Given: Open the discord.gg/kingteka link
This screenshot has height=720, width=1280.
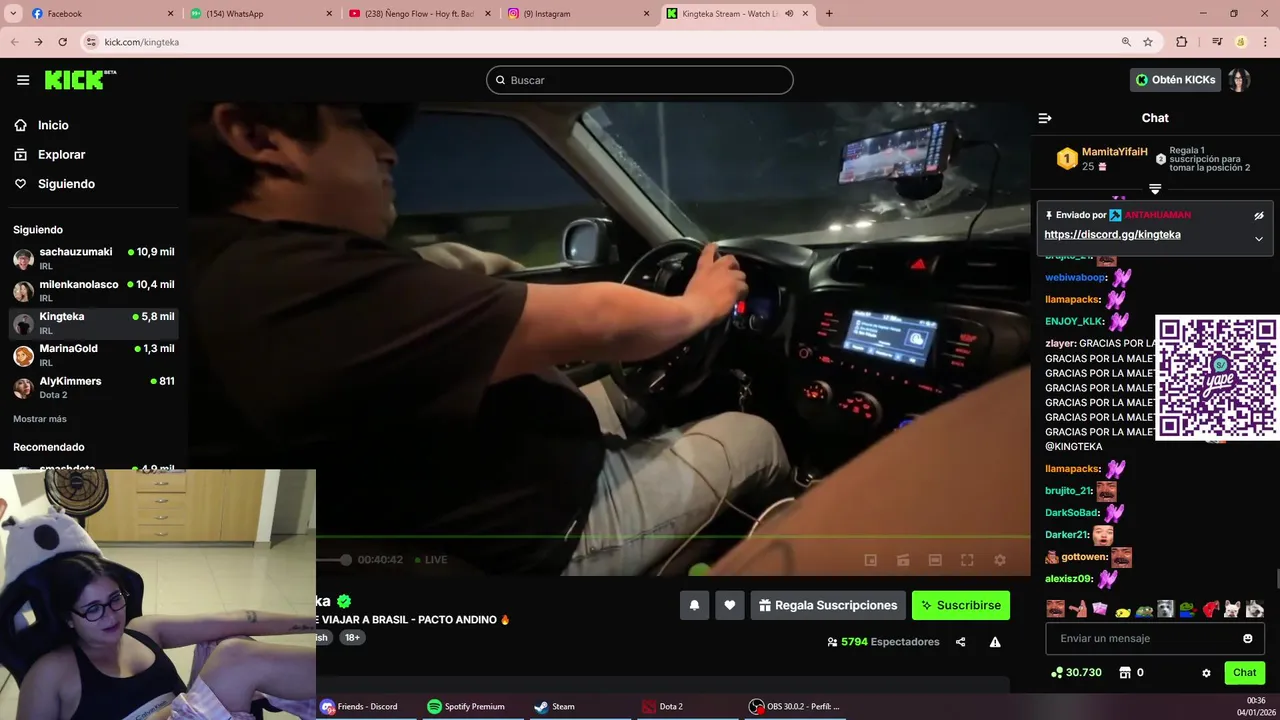Looking at the screenshot, I should click(1112, 235).
